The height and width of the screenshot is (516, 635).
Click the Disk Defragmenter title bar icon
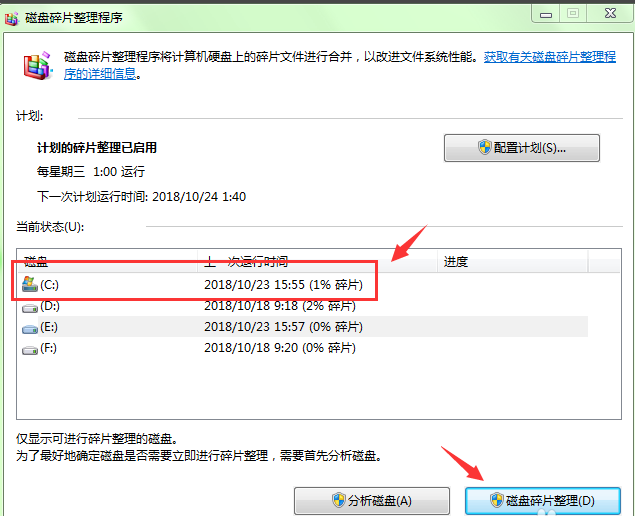(11, 18)
